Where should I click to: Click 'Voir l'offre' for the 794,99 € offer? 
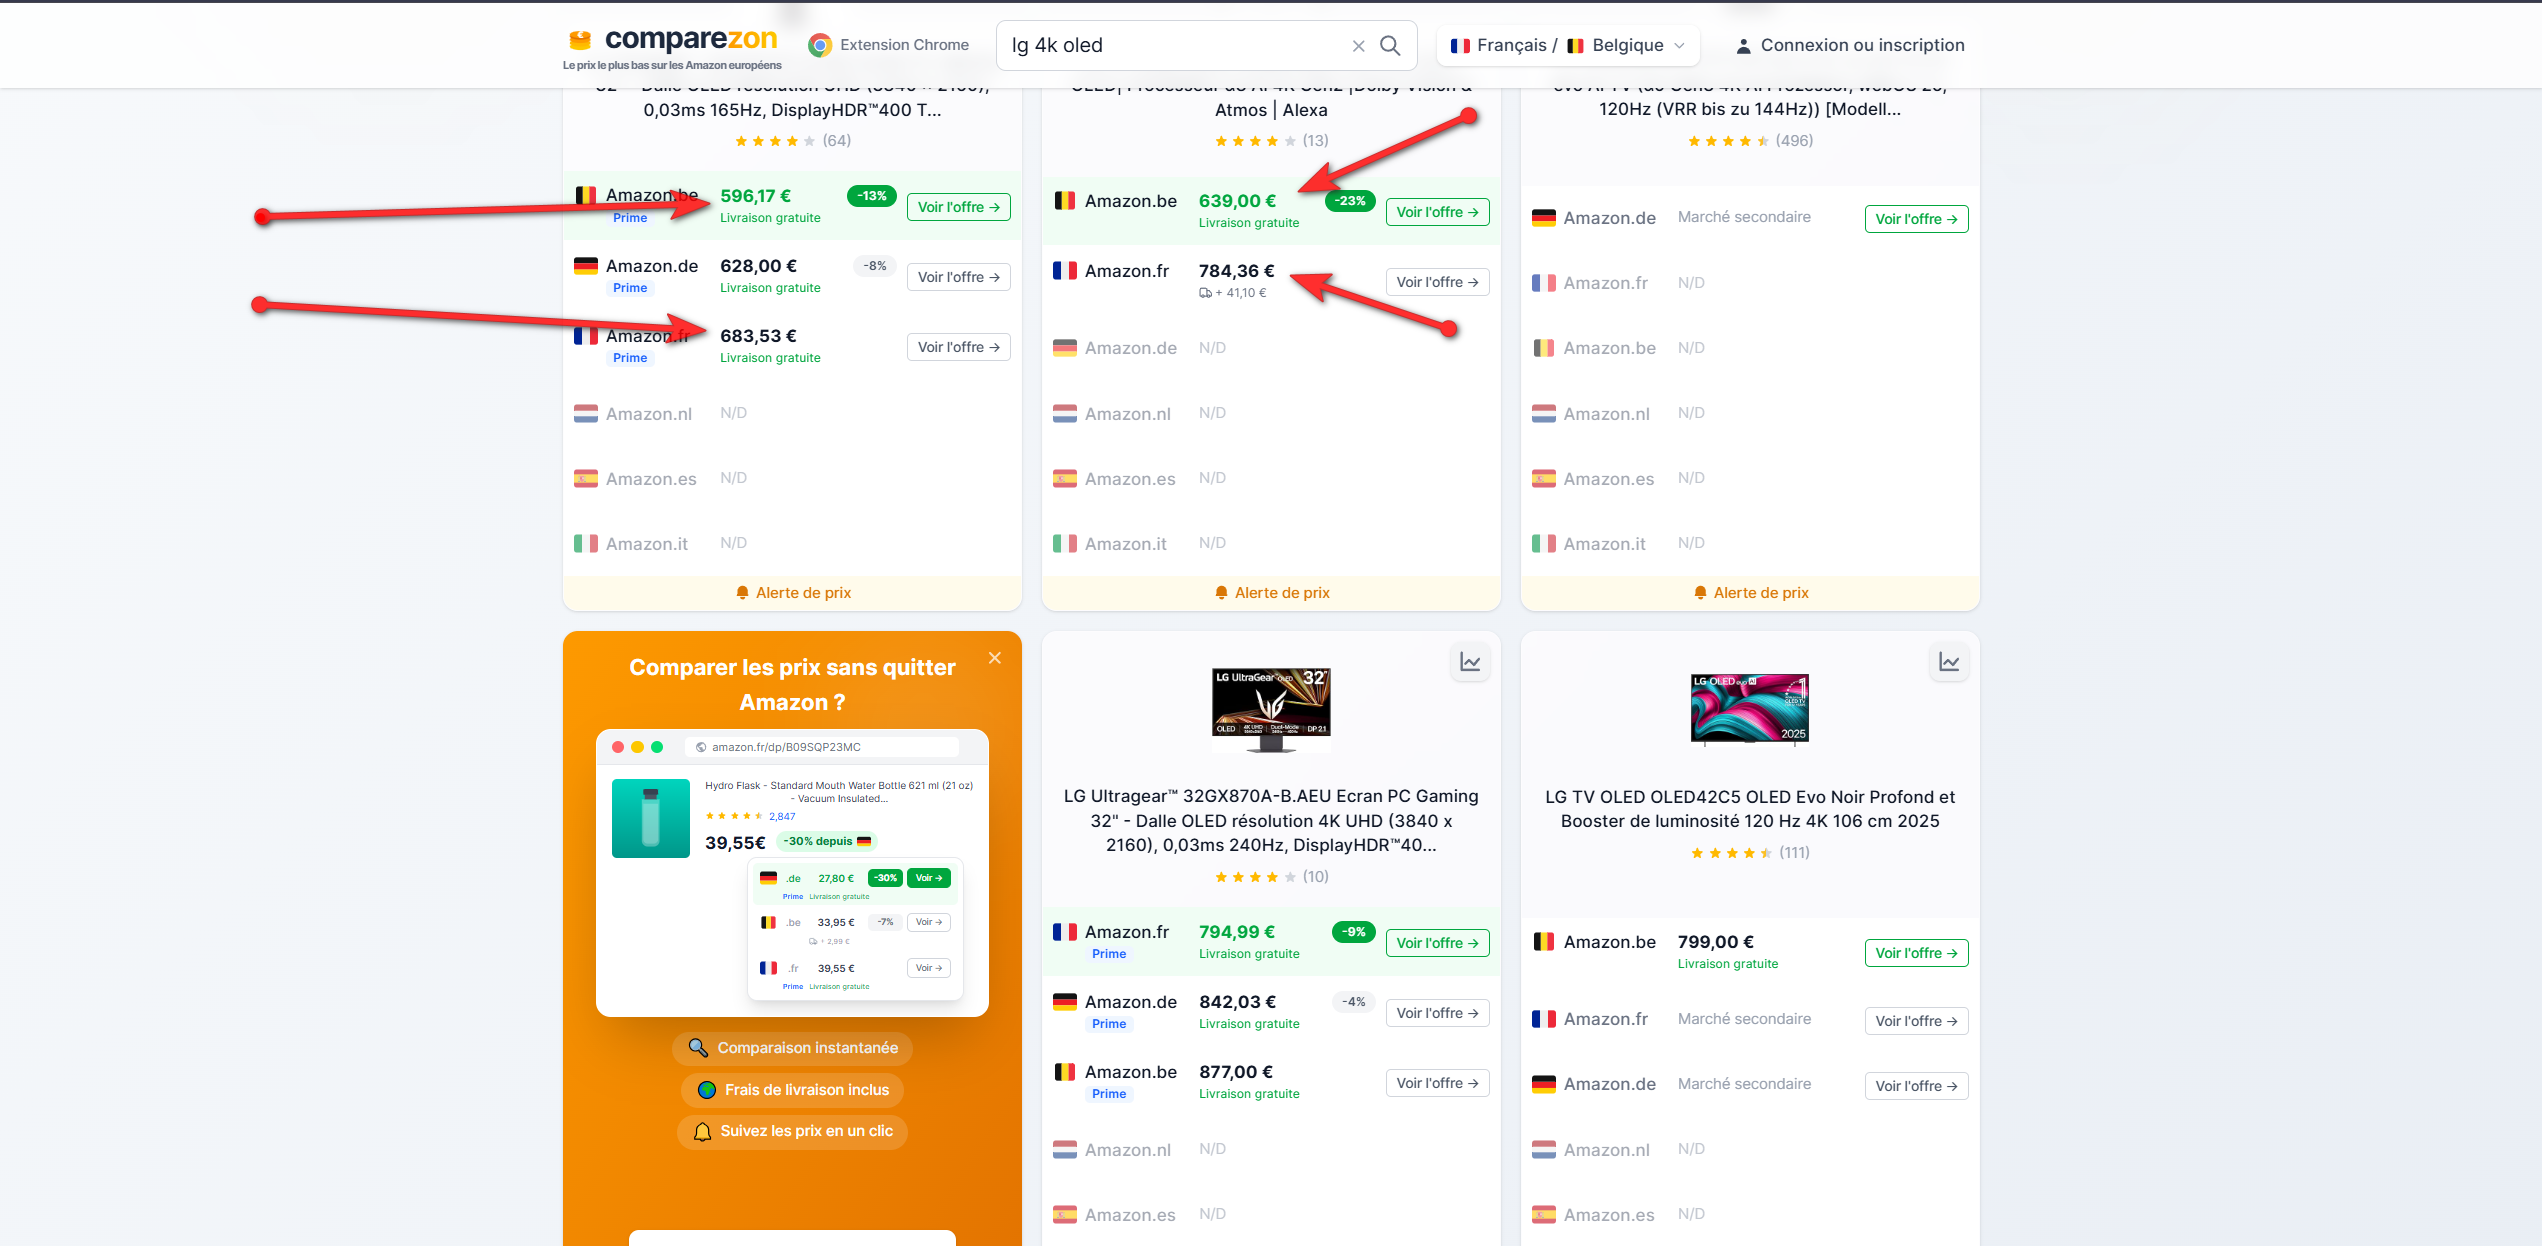[x=1437, y=943]
